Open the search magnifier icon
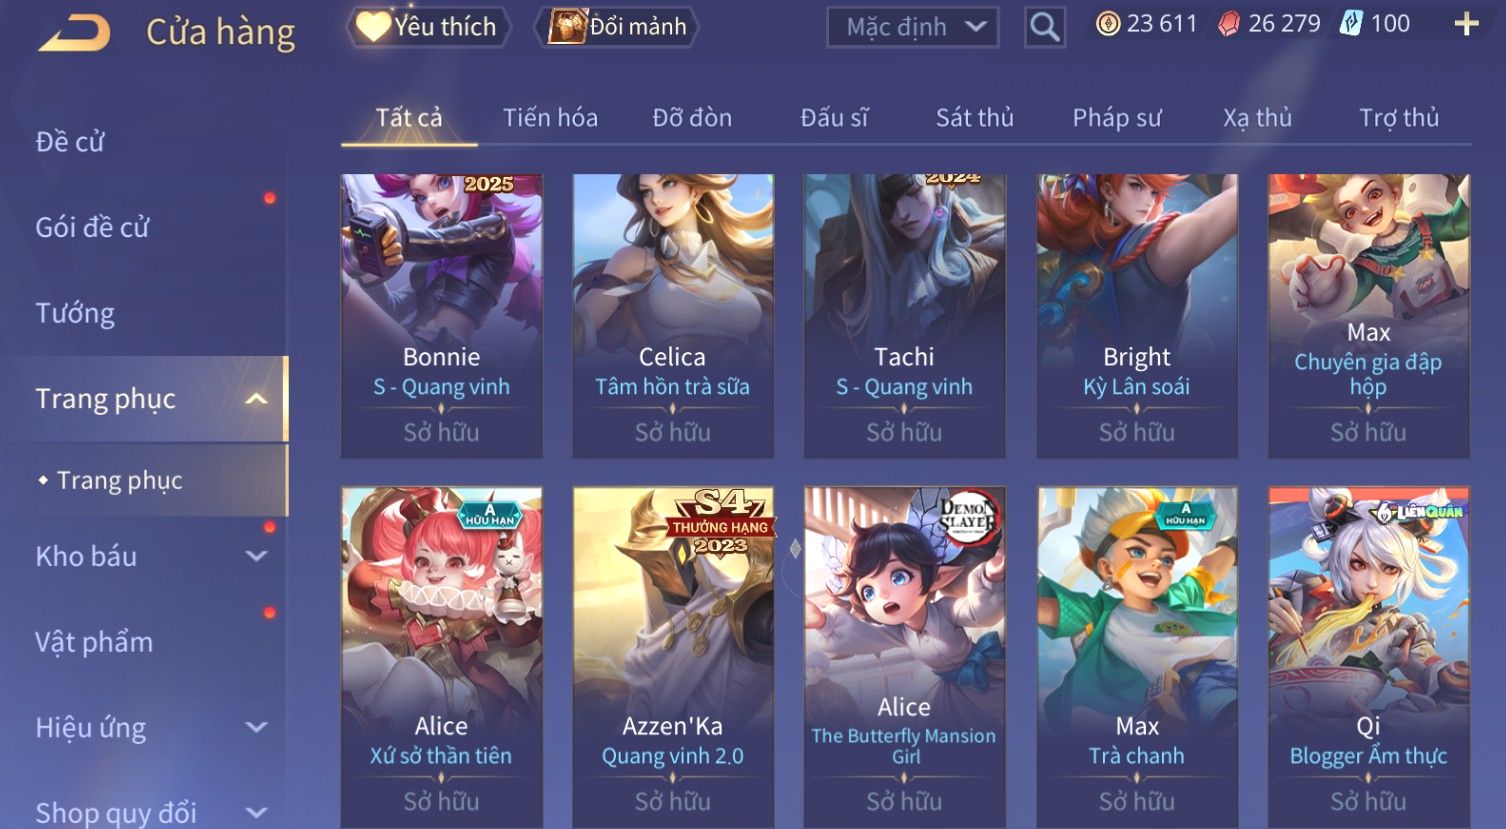This screenshot has height=829, width=1506. tap(1044, 27)
